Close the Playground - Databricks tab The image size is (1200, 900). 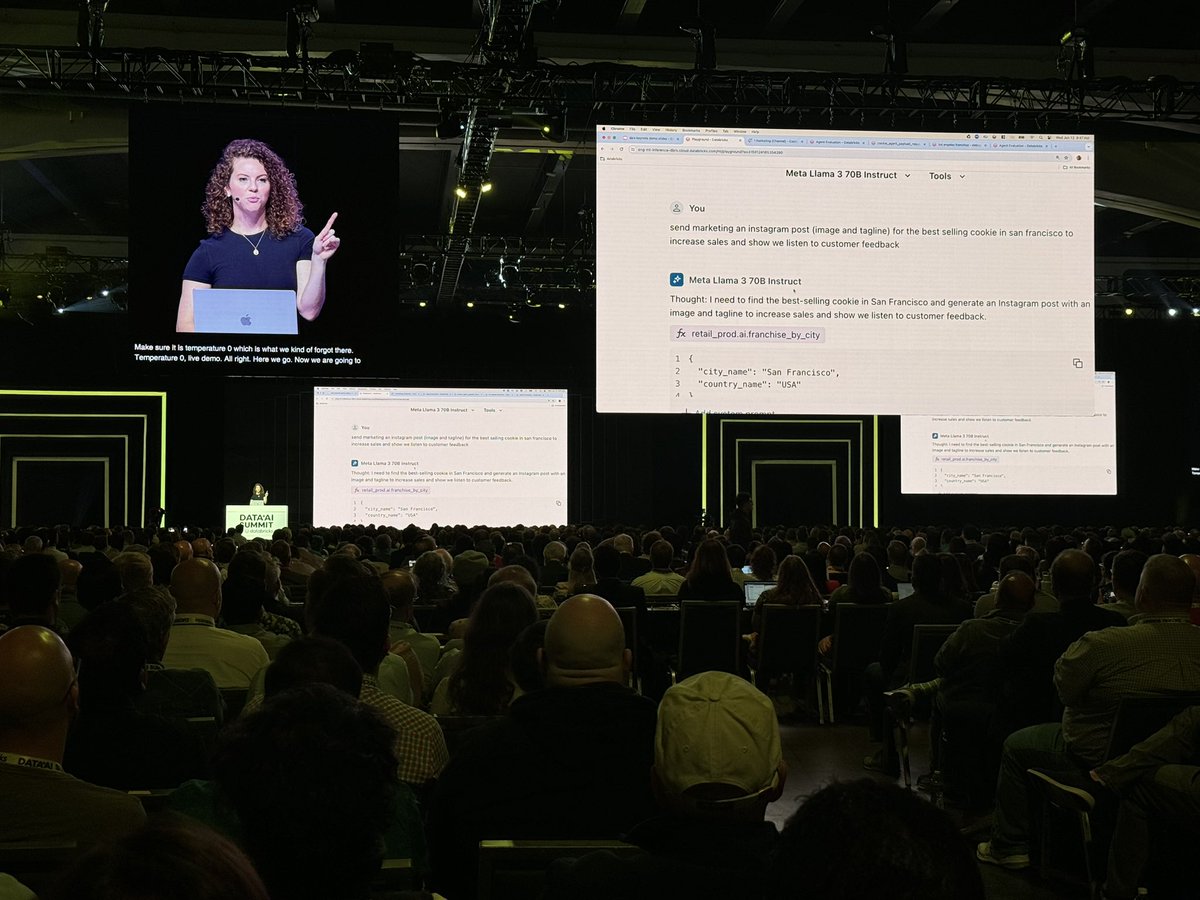pos(740,140)
